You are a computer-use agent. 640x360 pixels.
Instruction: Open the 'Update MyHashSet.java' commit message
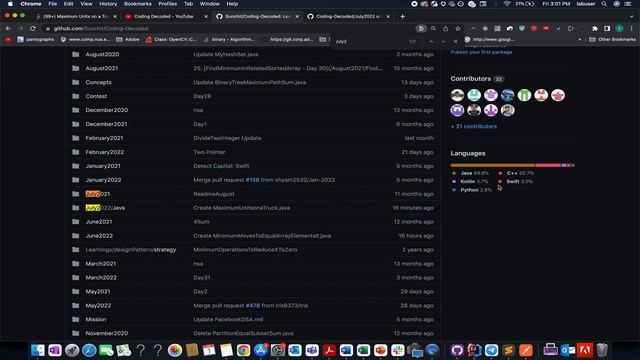point(226,54)
